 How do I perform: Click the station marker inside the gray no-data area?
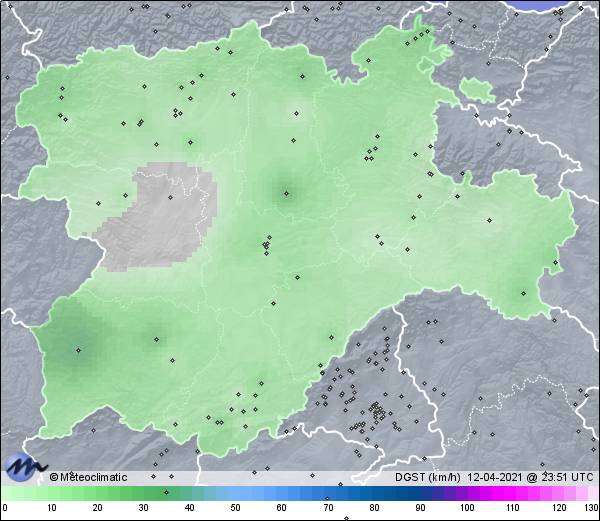171,197
